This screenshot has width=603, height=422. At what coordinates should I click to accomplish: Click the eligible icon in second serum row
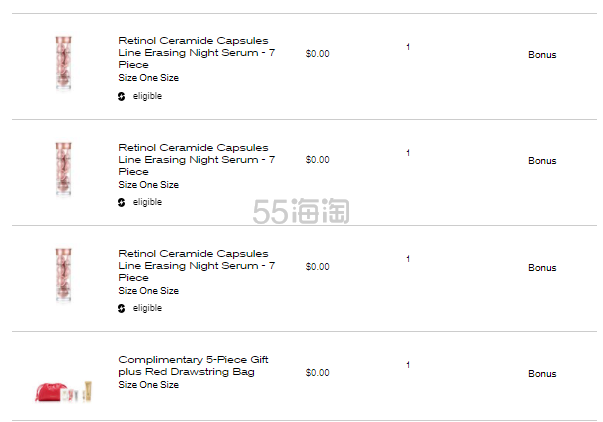[x=122, y=203]
